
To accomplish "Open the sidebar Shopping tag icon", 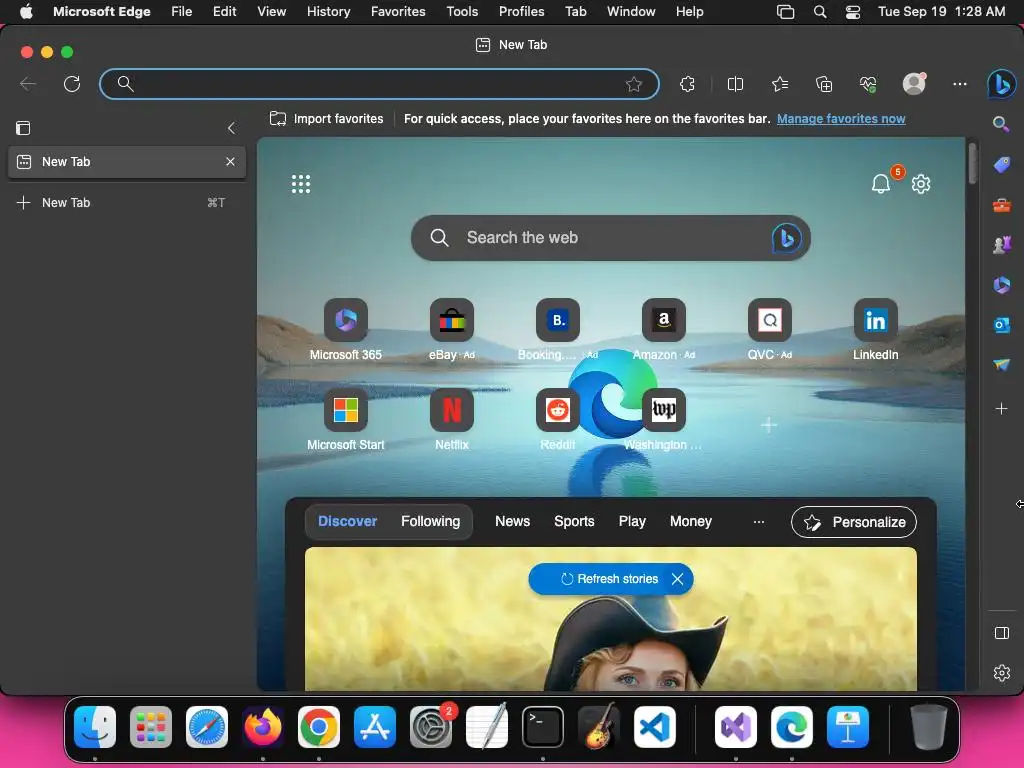I will point(1001,165).
